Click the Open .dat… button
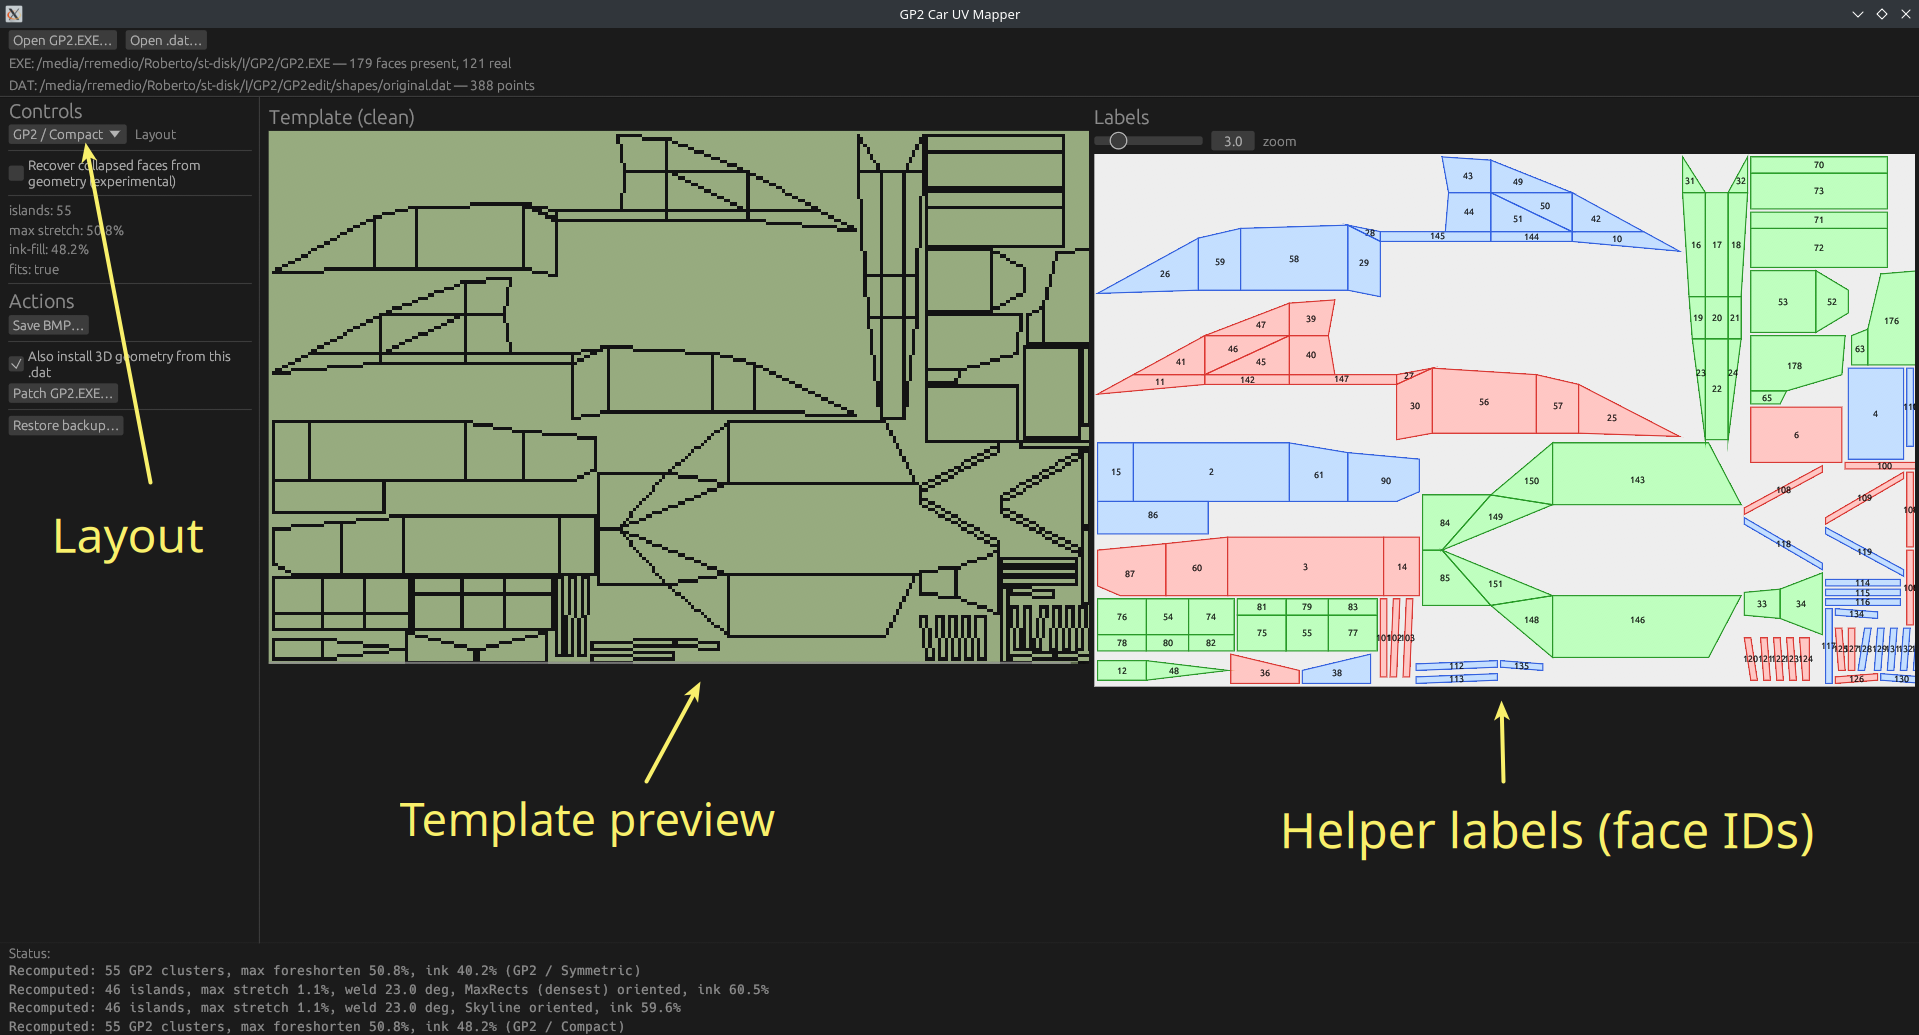 (x=166, y=40)
